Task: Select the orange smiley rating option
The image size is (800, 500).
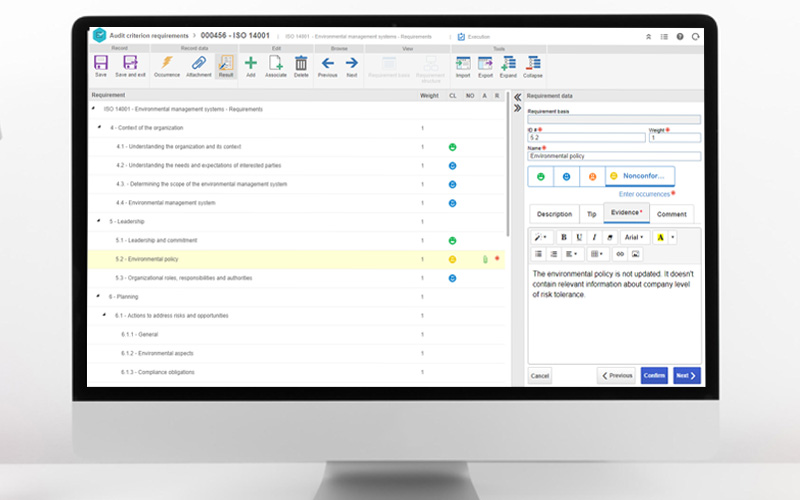Action: 592,177
